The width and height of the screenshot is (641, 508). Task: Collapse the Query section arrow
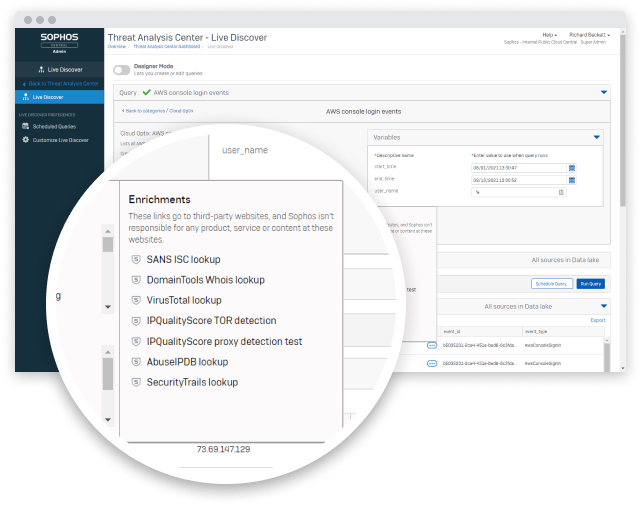pyautogui.click(x=604, y=92)
